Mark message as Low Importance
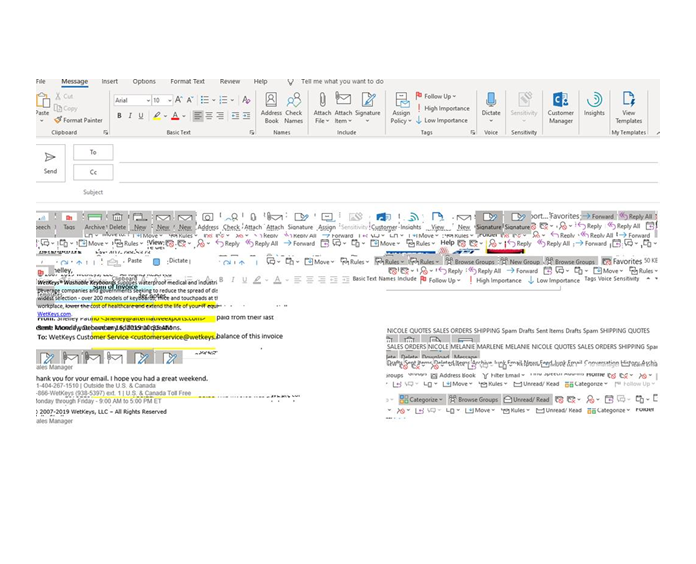Image resolution: width=696 pixels, height=564 pixels. pyautogui.click(x=442, y=120)
